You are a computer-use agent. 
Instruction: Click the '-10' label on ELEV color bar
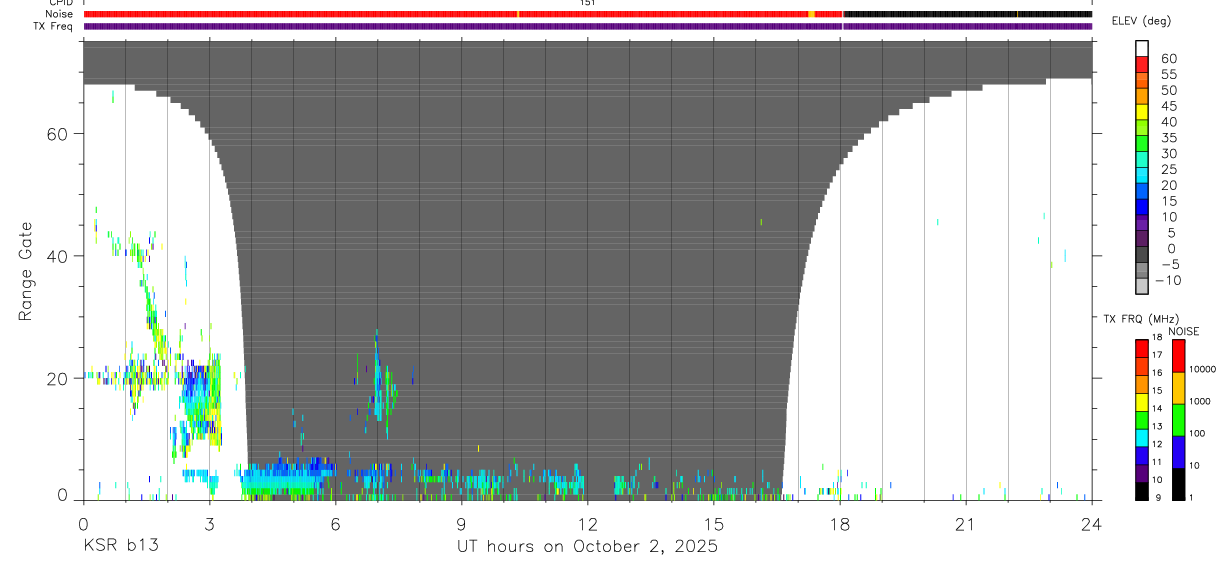coord(1168,281)
